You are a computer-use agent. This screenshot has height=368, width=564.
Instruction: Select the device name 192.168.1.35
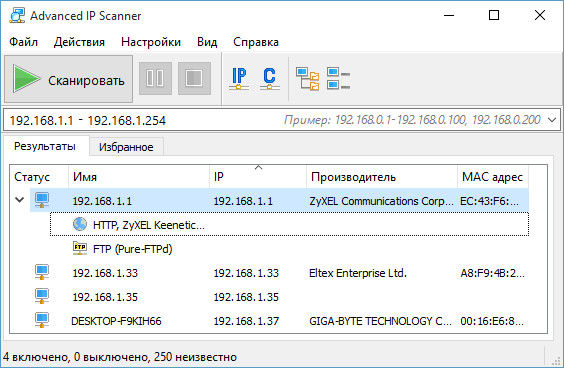click(105, 297)
